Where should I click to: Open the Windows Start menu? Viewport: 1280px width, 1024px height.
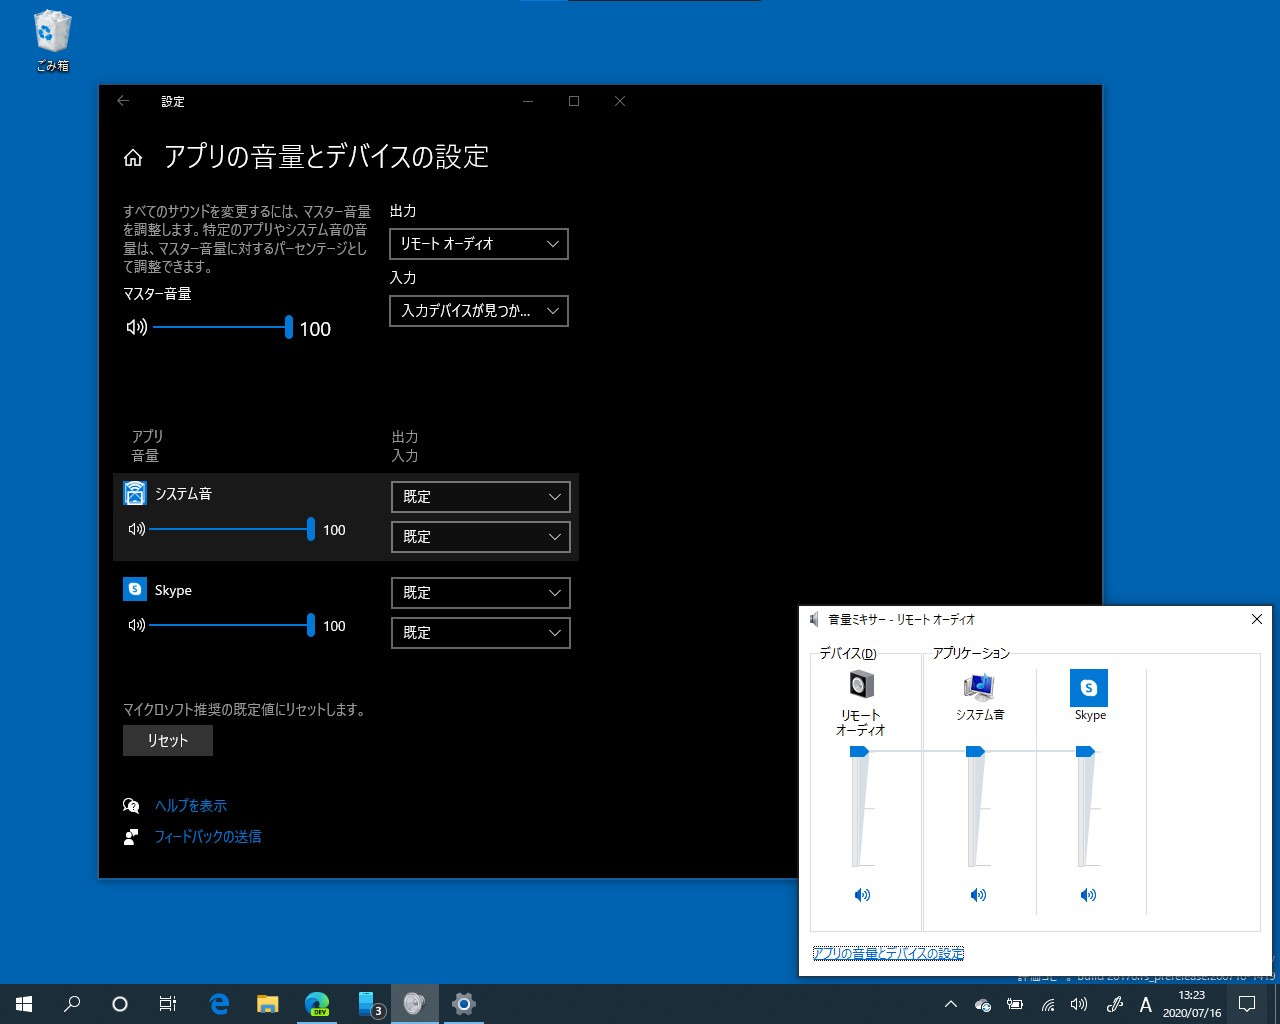24,1004
